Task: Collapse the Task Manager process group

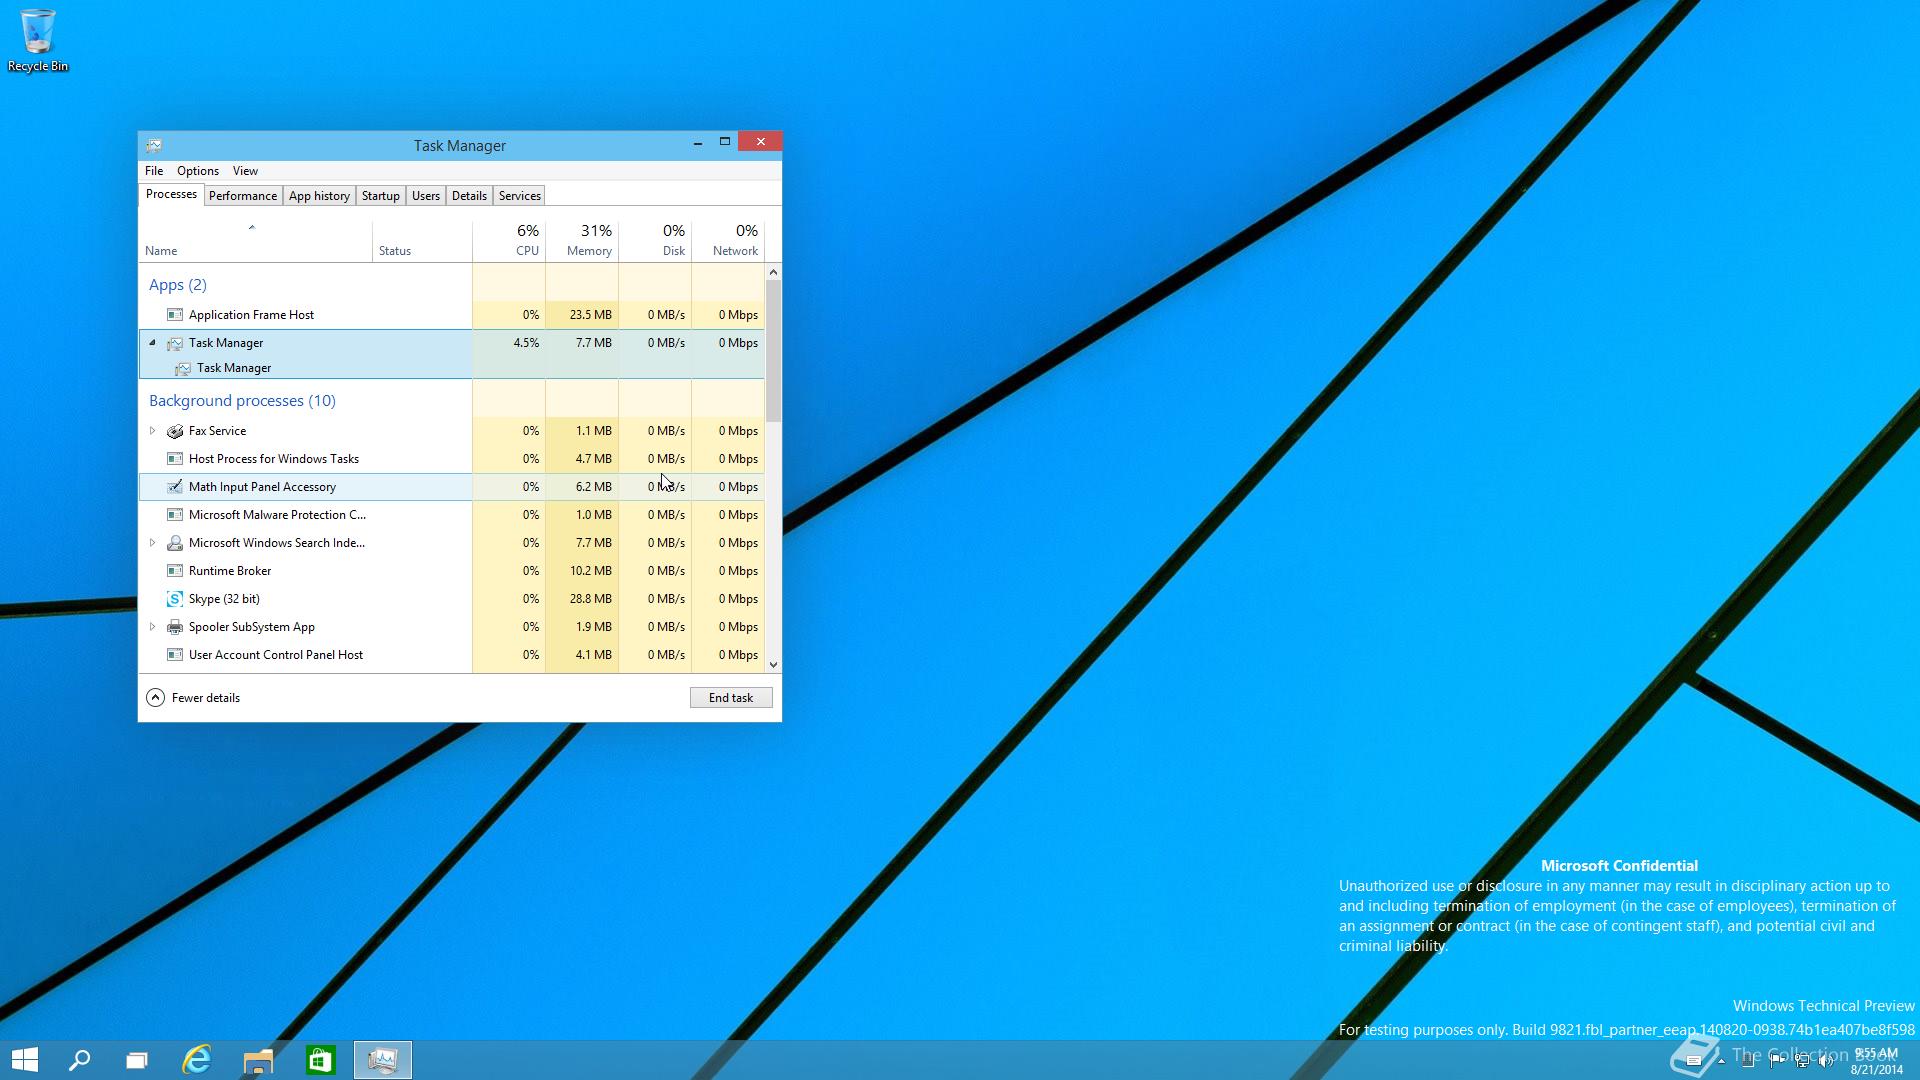Action: click(152, 343)
